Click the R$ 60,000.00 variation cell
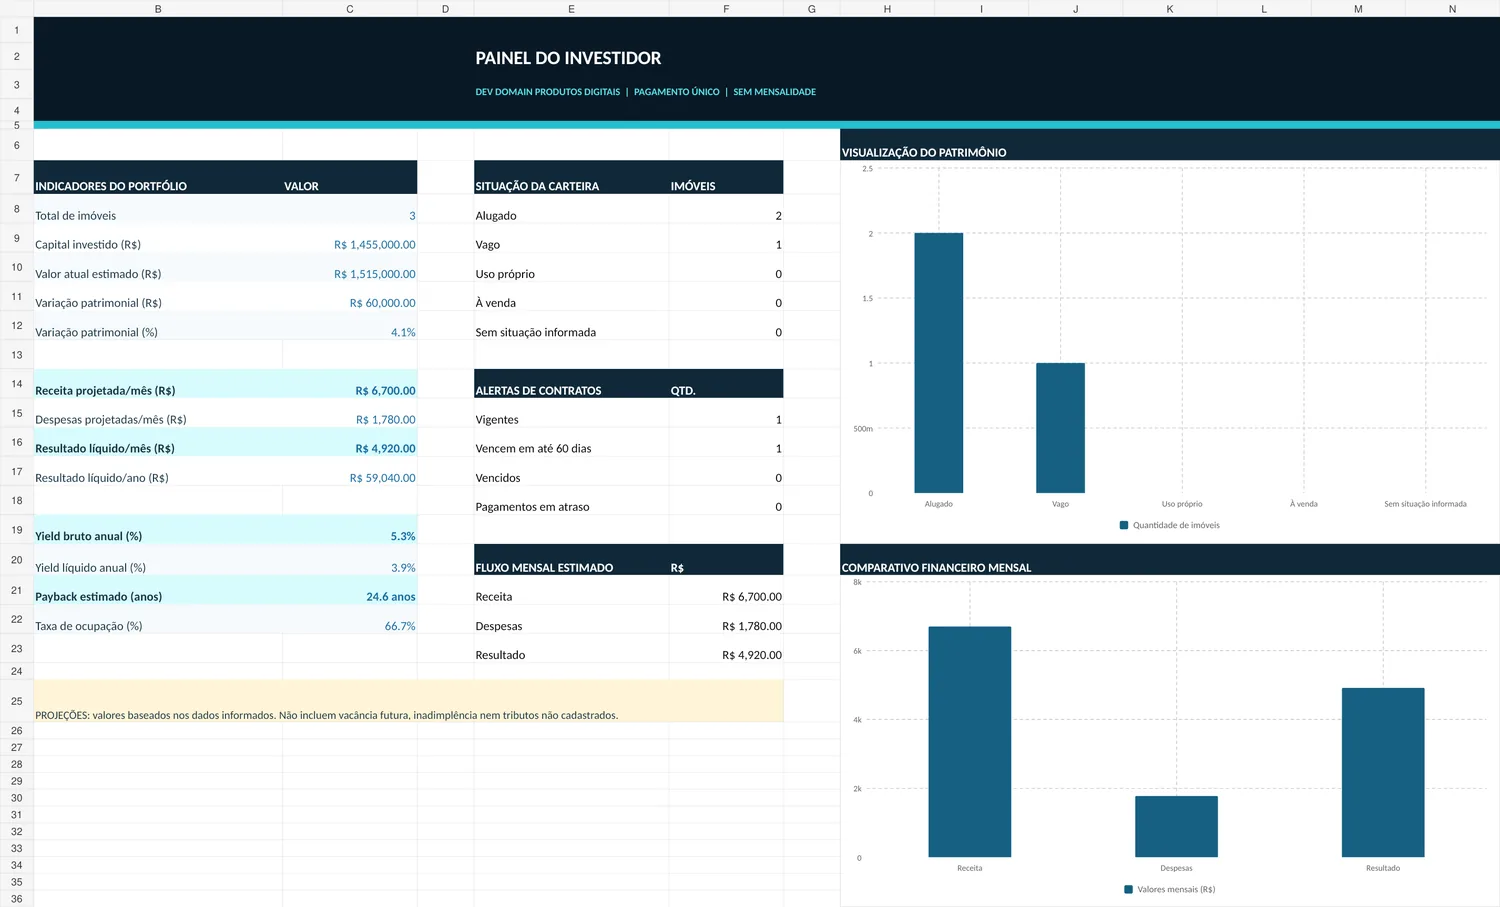Viewport: 1500px width, 907px height. [350, 297]
